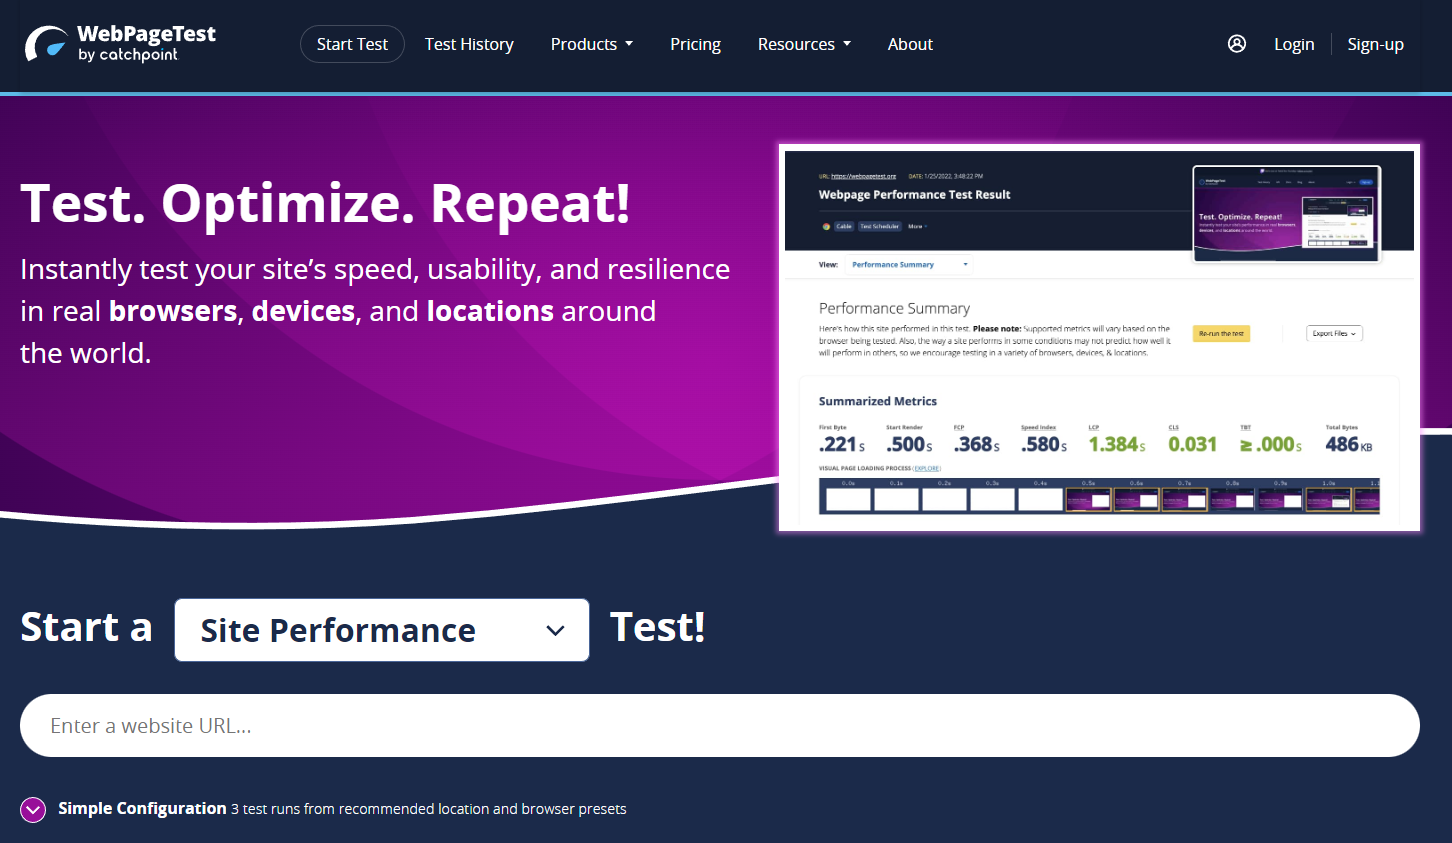Click the Start Render .500s metric
The image size is (1452, 843).
point(909,441)
